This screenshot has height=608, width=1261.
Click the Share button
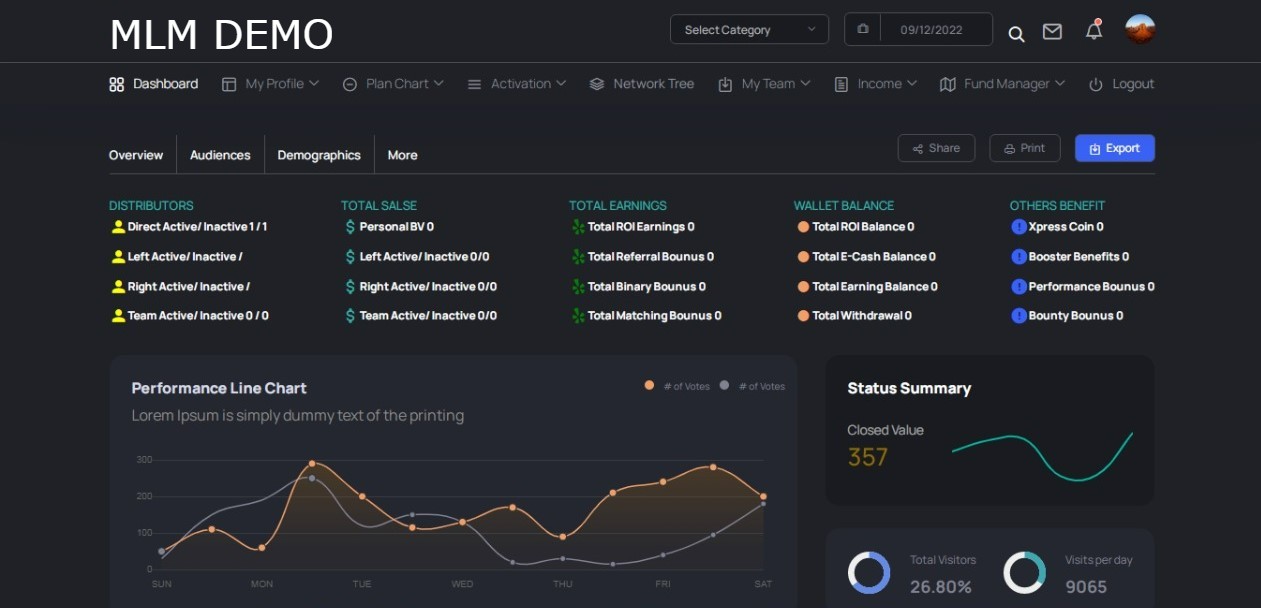click(936, 148)
